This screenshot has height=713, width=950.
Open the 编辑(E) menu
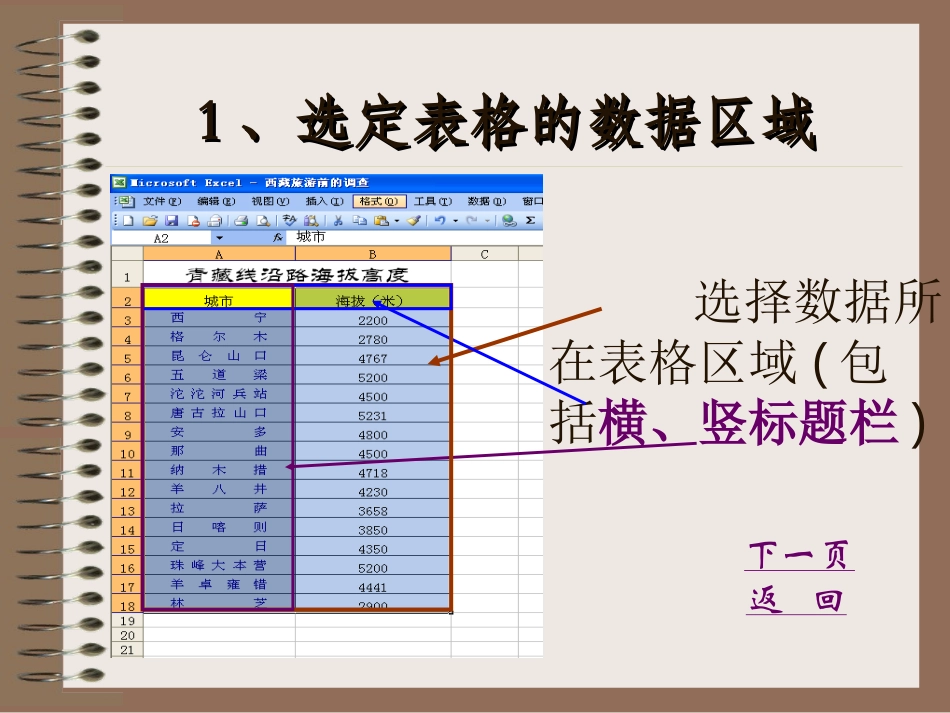point(216,201)
